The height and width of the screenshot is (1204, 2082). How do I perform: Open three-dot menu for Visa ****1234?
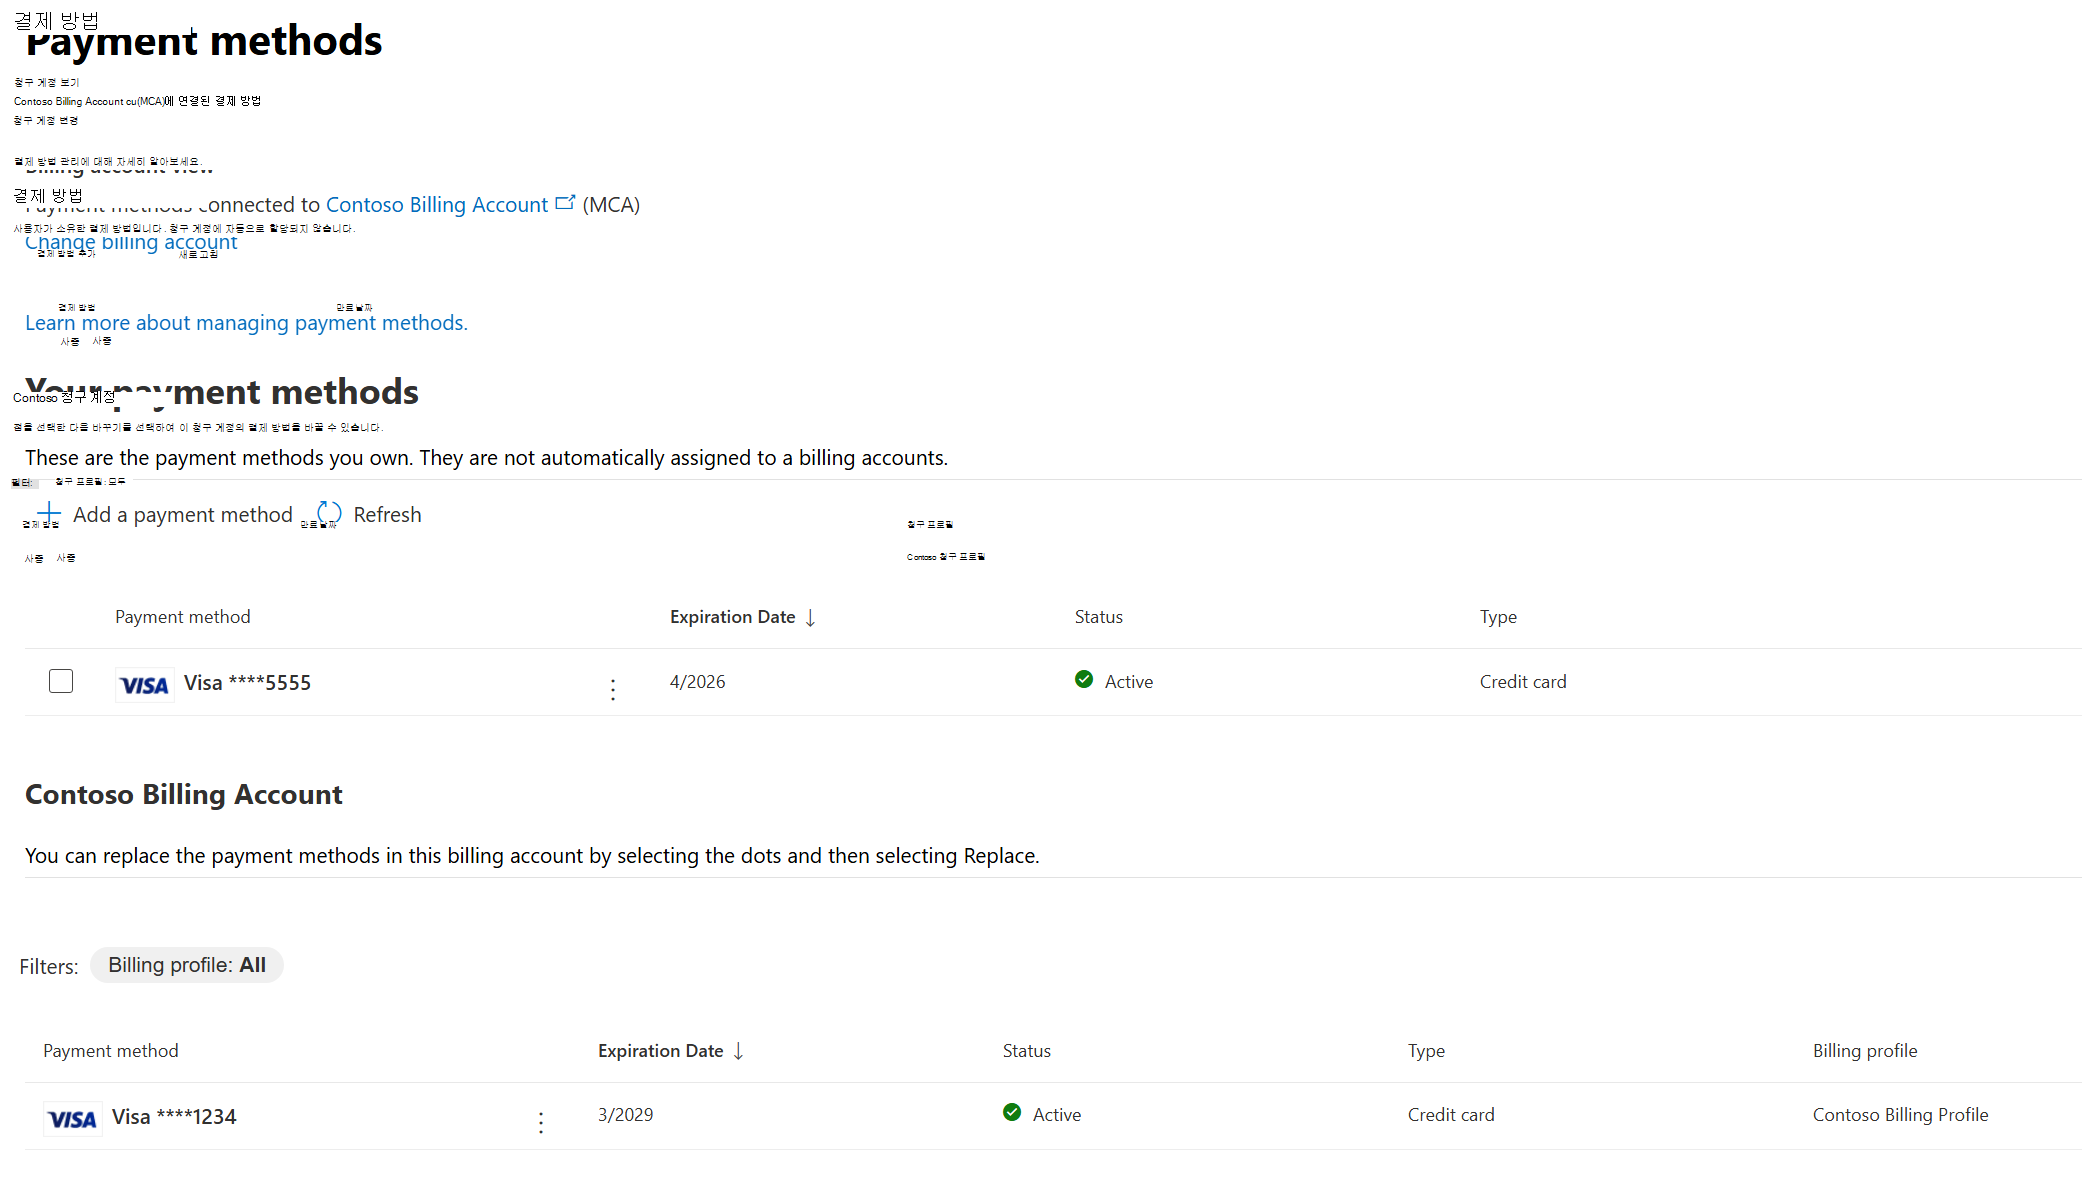coord(541,1123)
